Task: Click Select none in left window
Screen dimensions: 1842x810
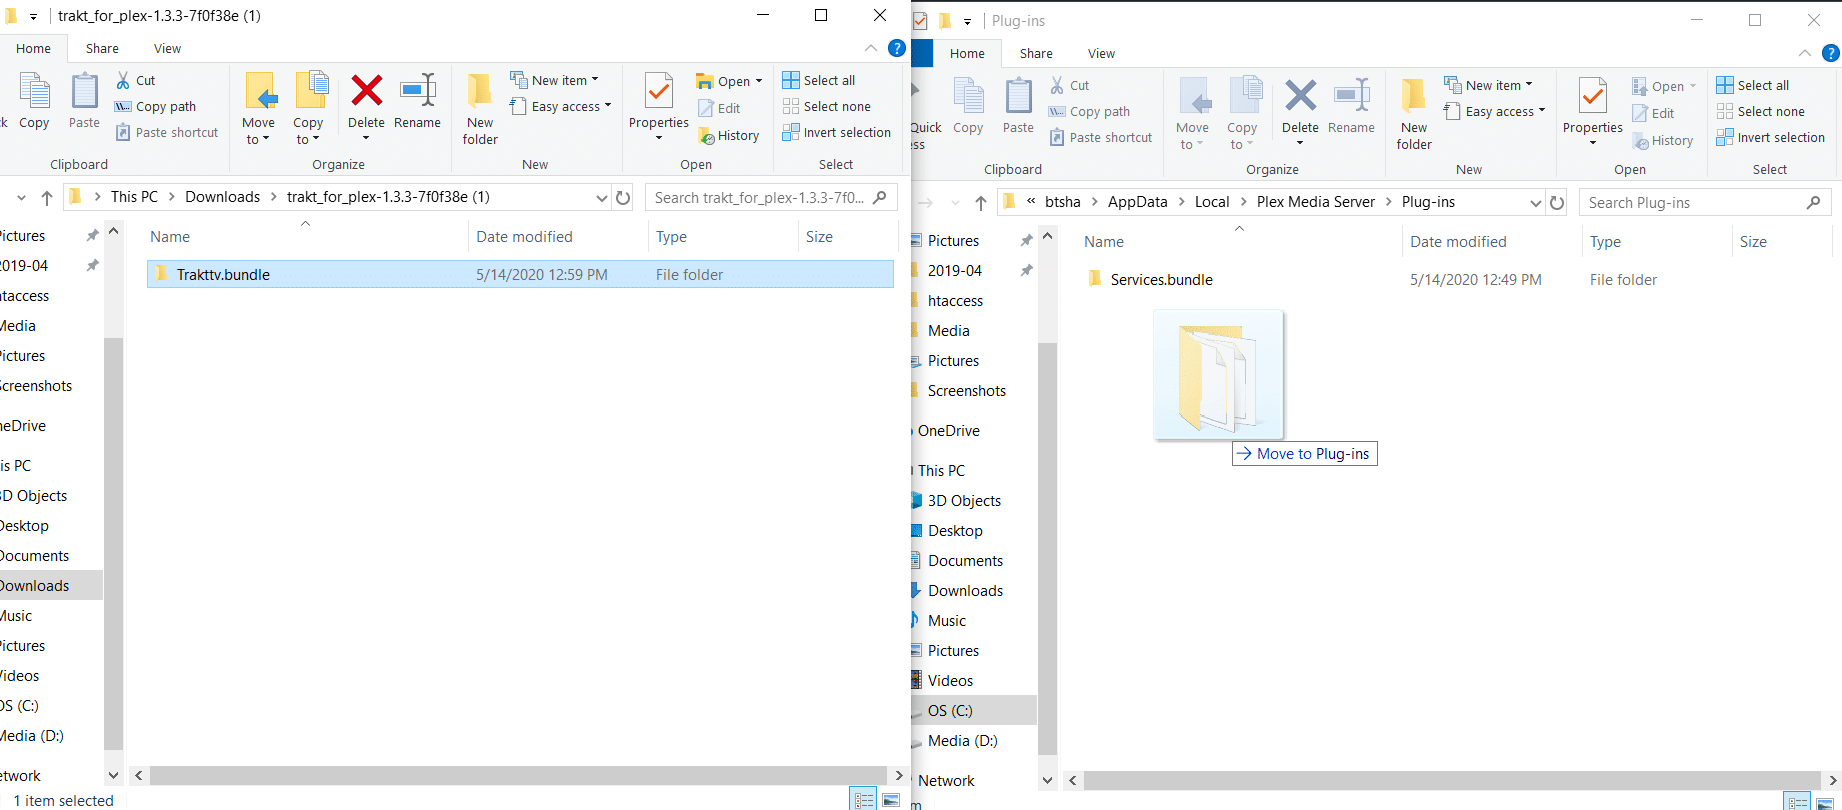Action: [x=827, y=106]
